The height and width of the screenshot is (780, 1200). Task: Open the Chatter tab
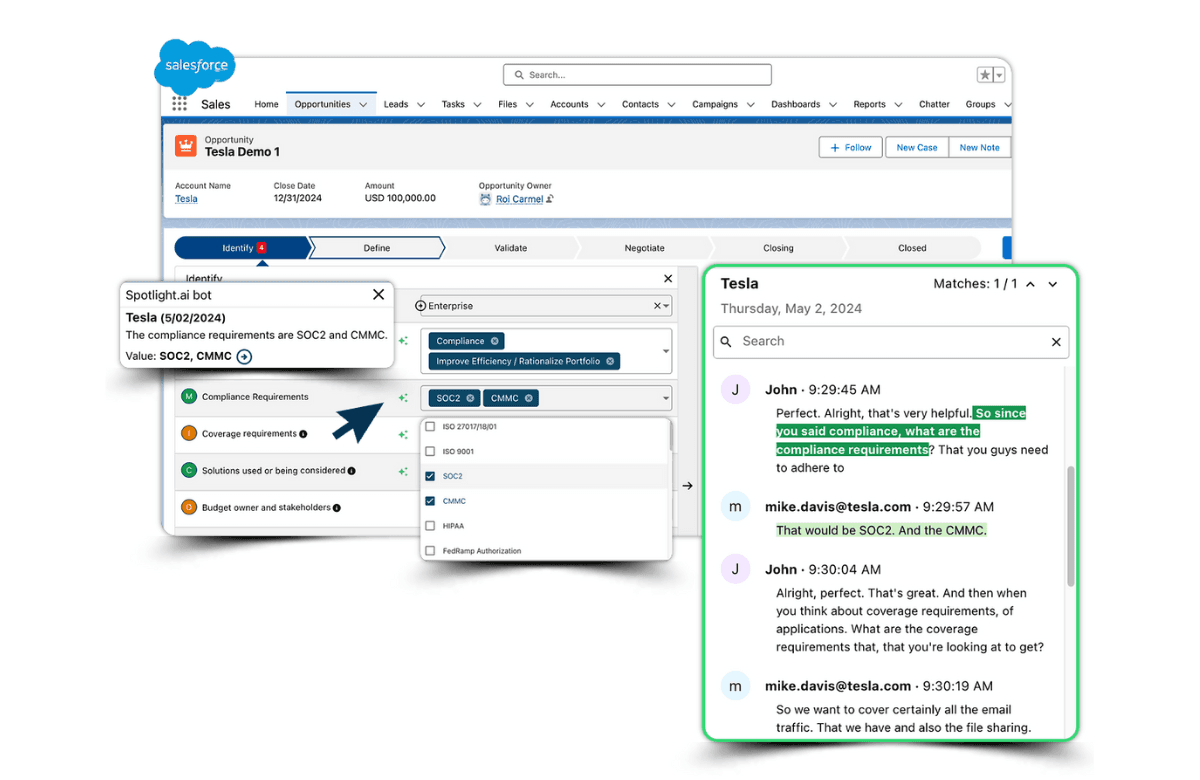934,104
